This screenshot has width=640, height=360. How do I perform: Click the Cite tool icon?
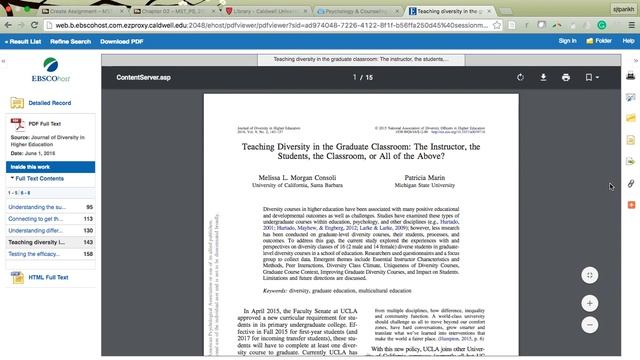pos(631,140)
